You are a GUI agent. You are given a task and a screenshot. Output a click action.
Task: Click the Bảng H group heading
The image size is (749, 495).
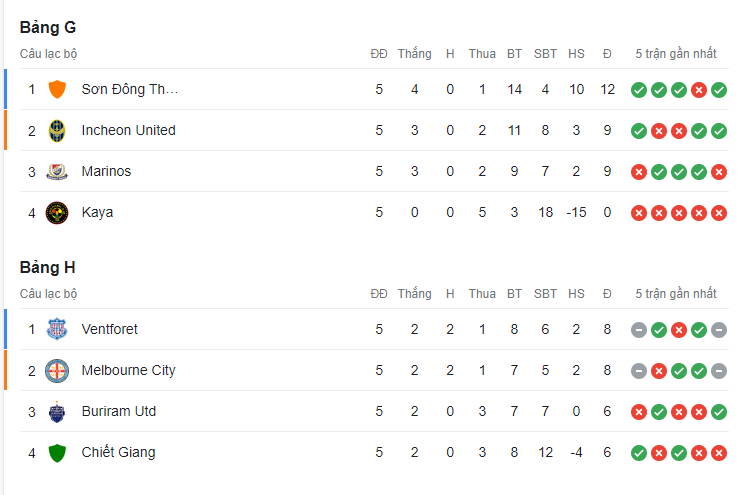[x=48, y=267]
